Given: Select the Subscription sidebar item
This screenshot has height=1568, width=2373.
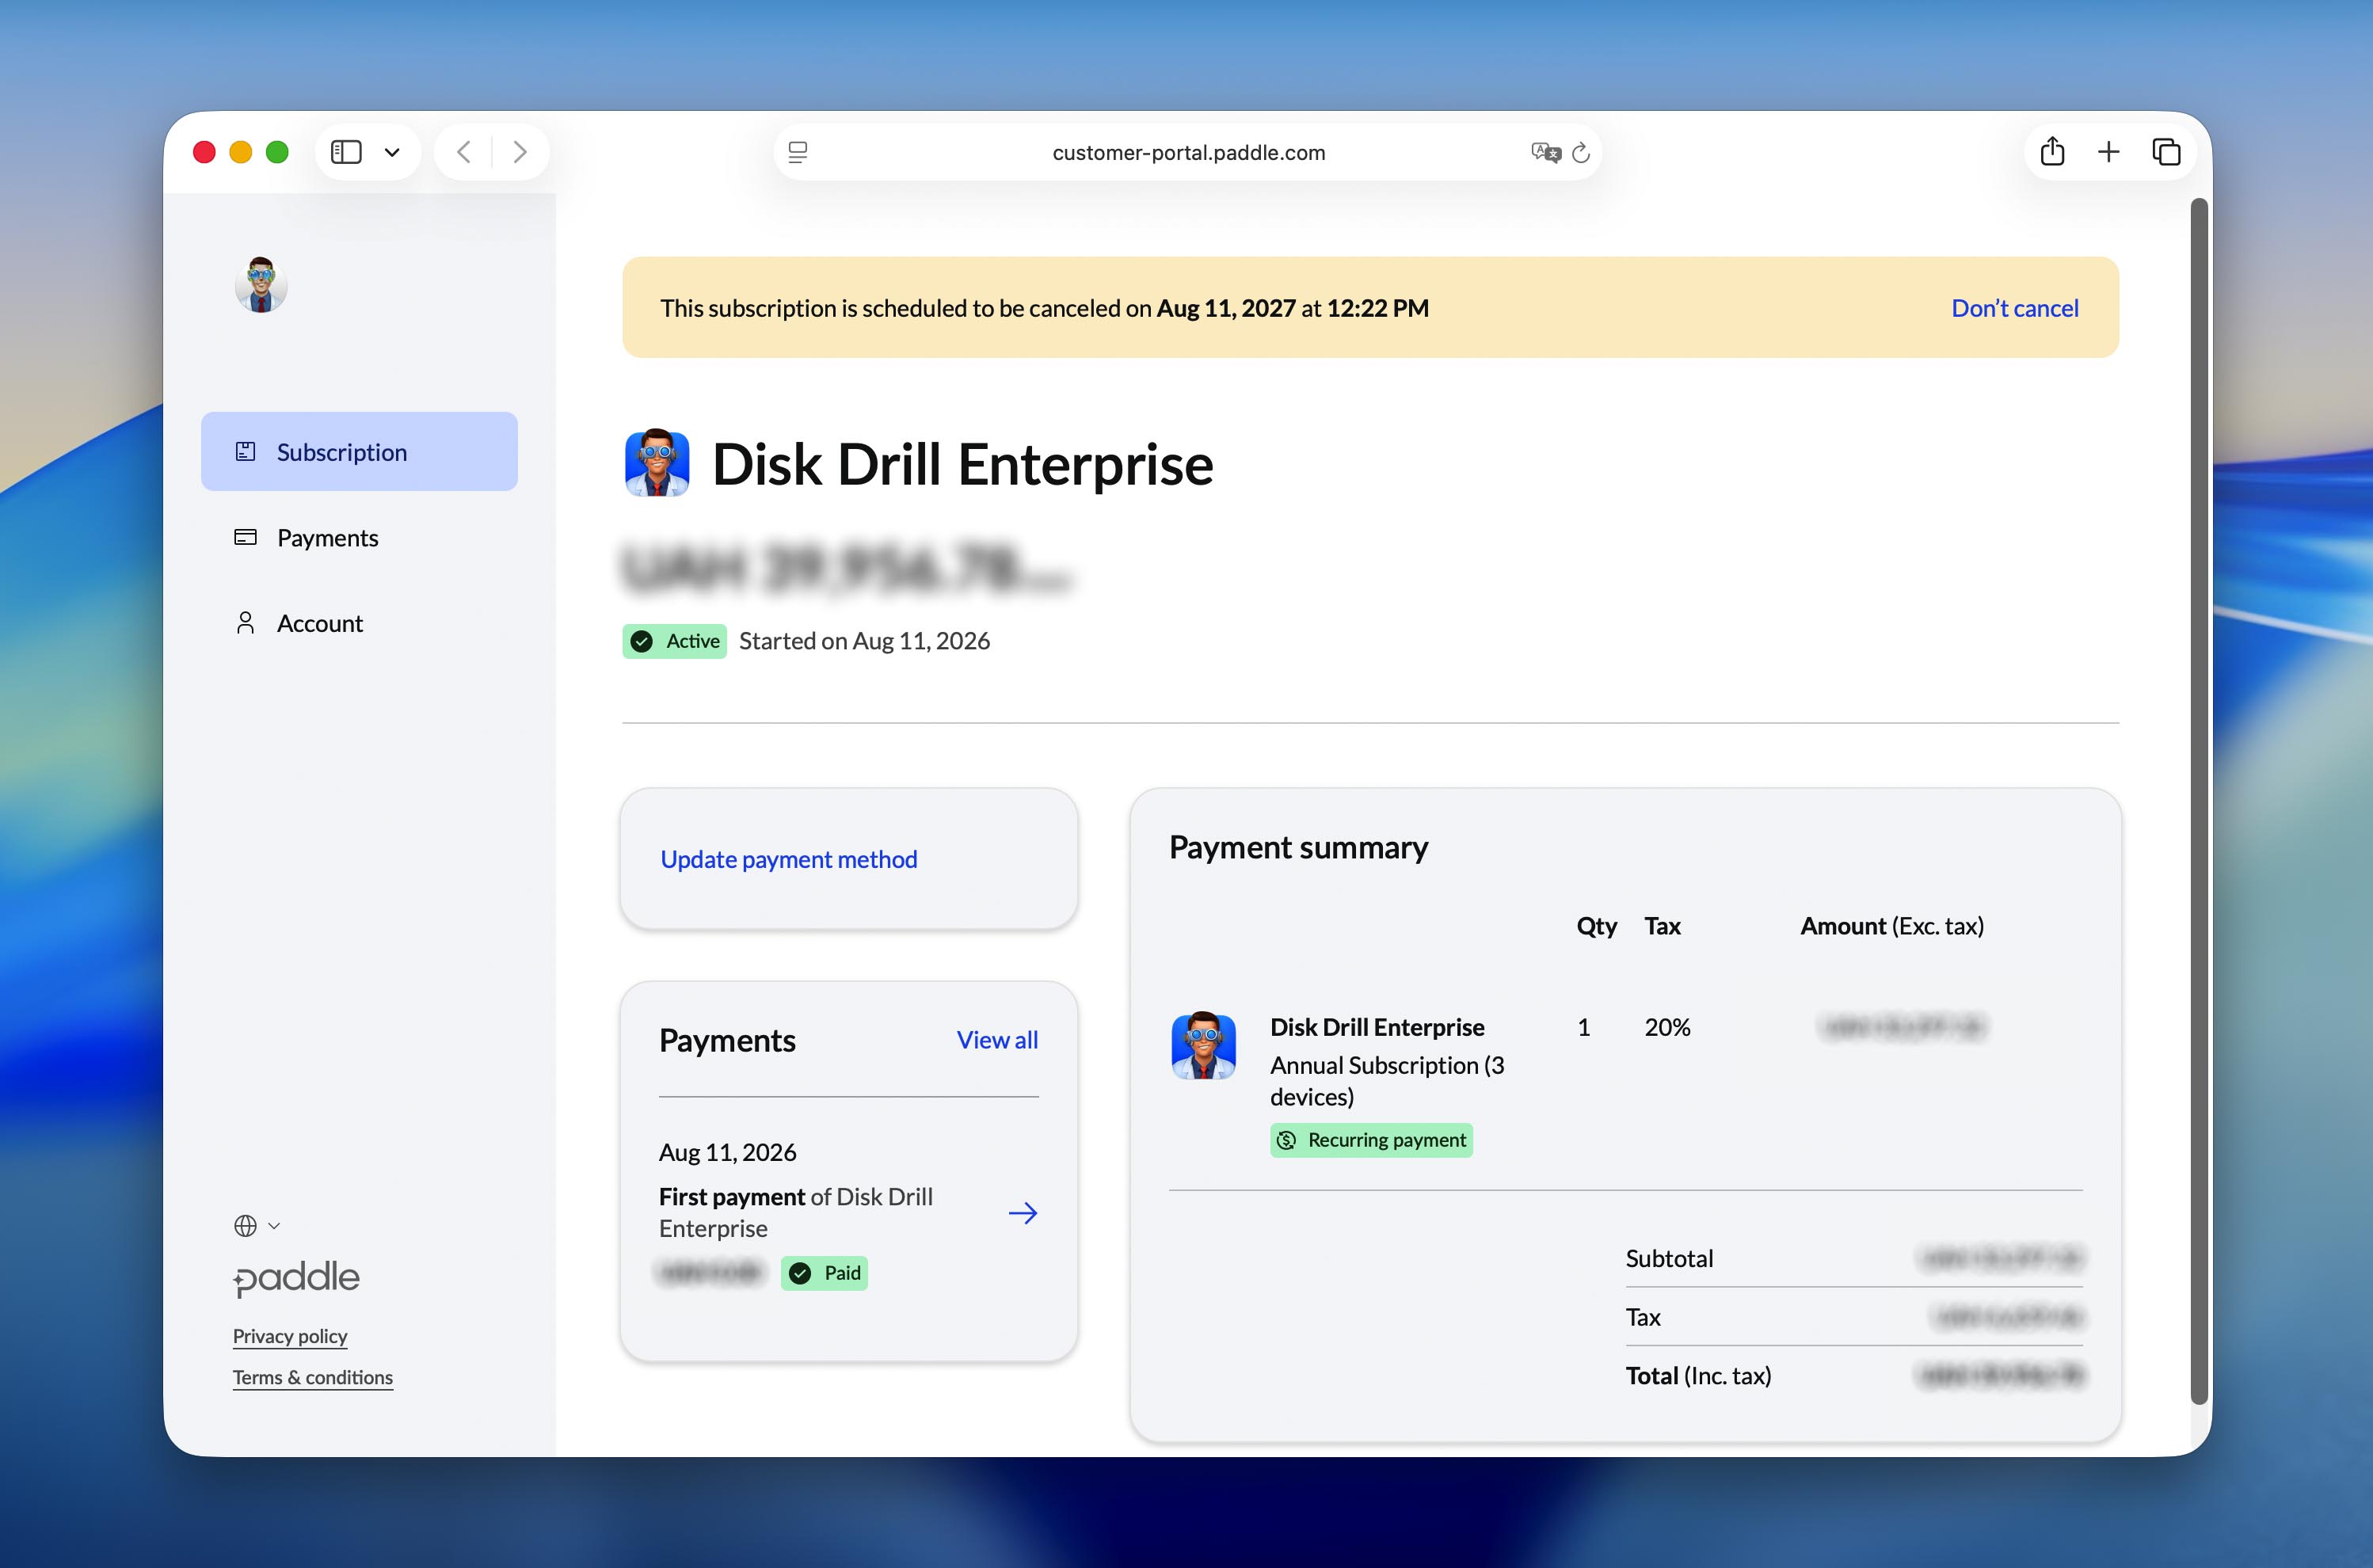Looking at the screenshot, I should 359,452.
